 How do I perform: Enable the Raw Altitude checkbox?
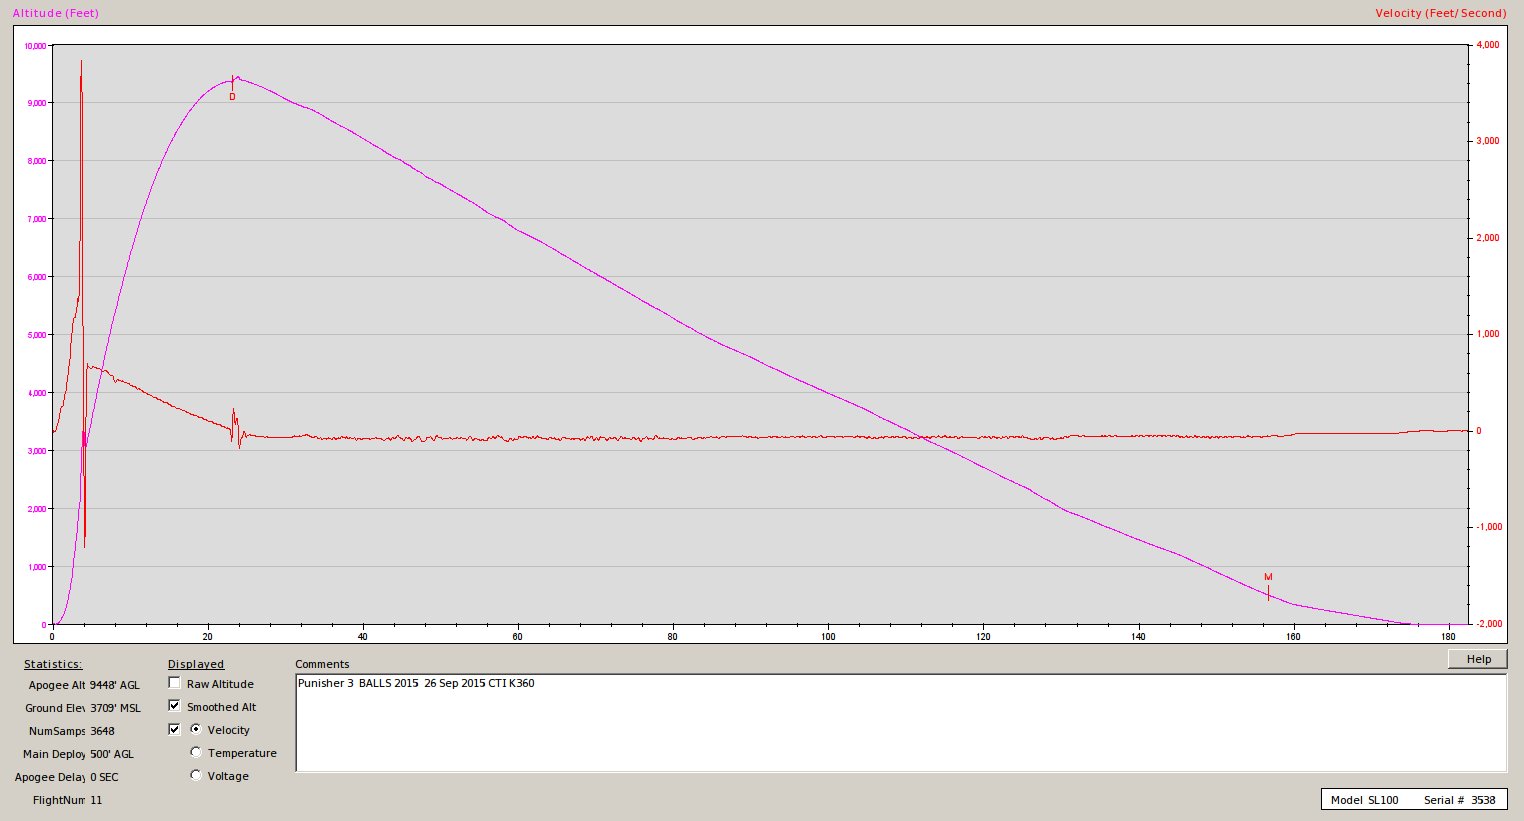pyautogui.click(x=175, y=684)
